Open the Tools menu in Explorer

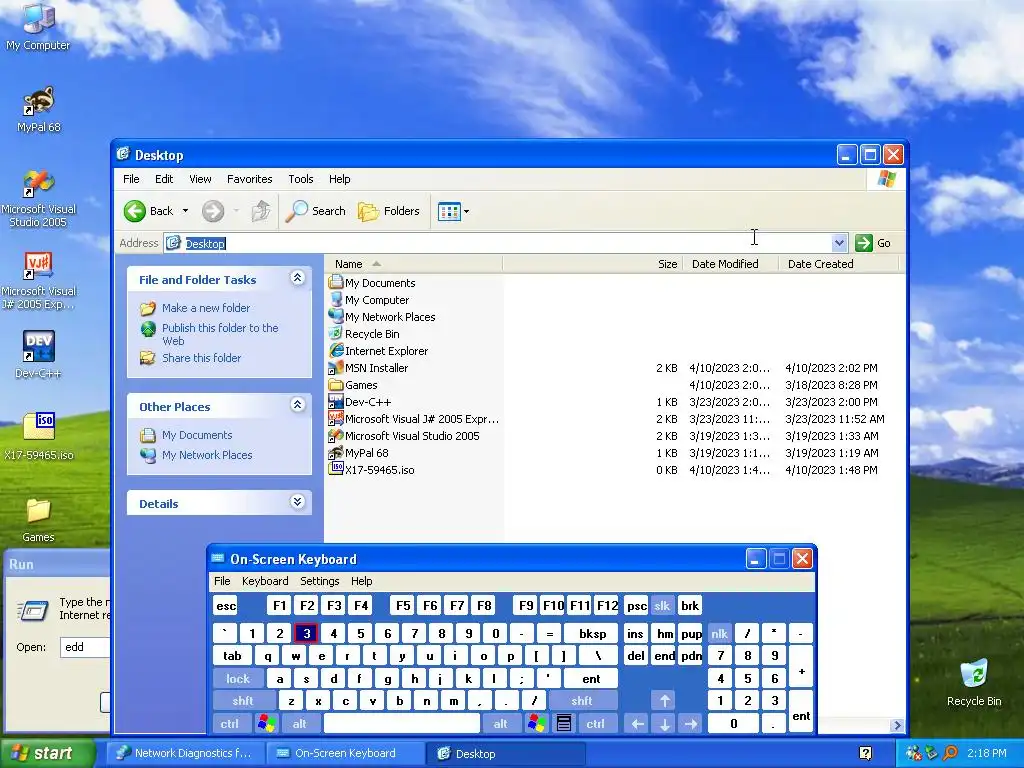coord(301,179)
